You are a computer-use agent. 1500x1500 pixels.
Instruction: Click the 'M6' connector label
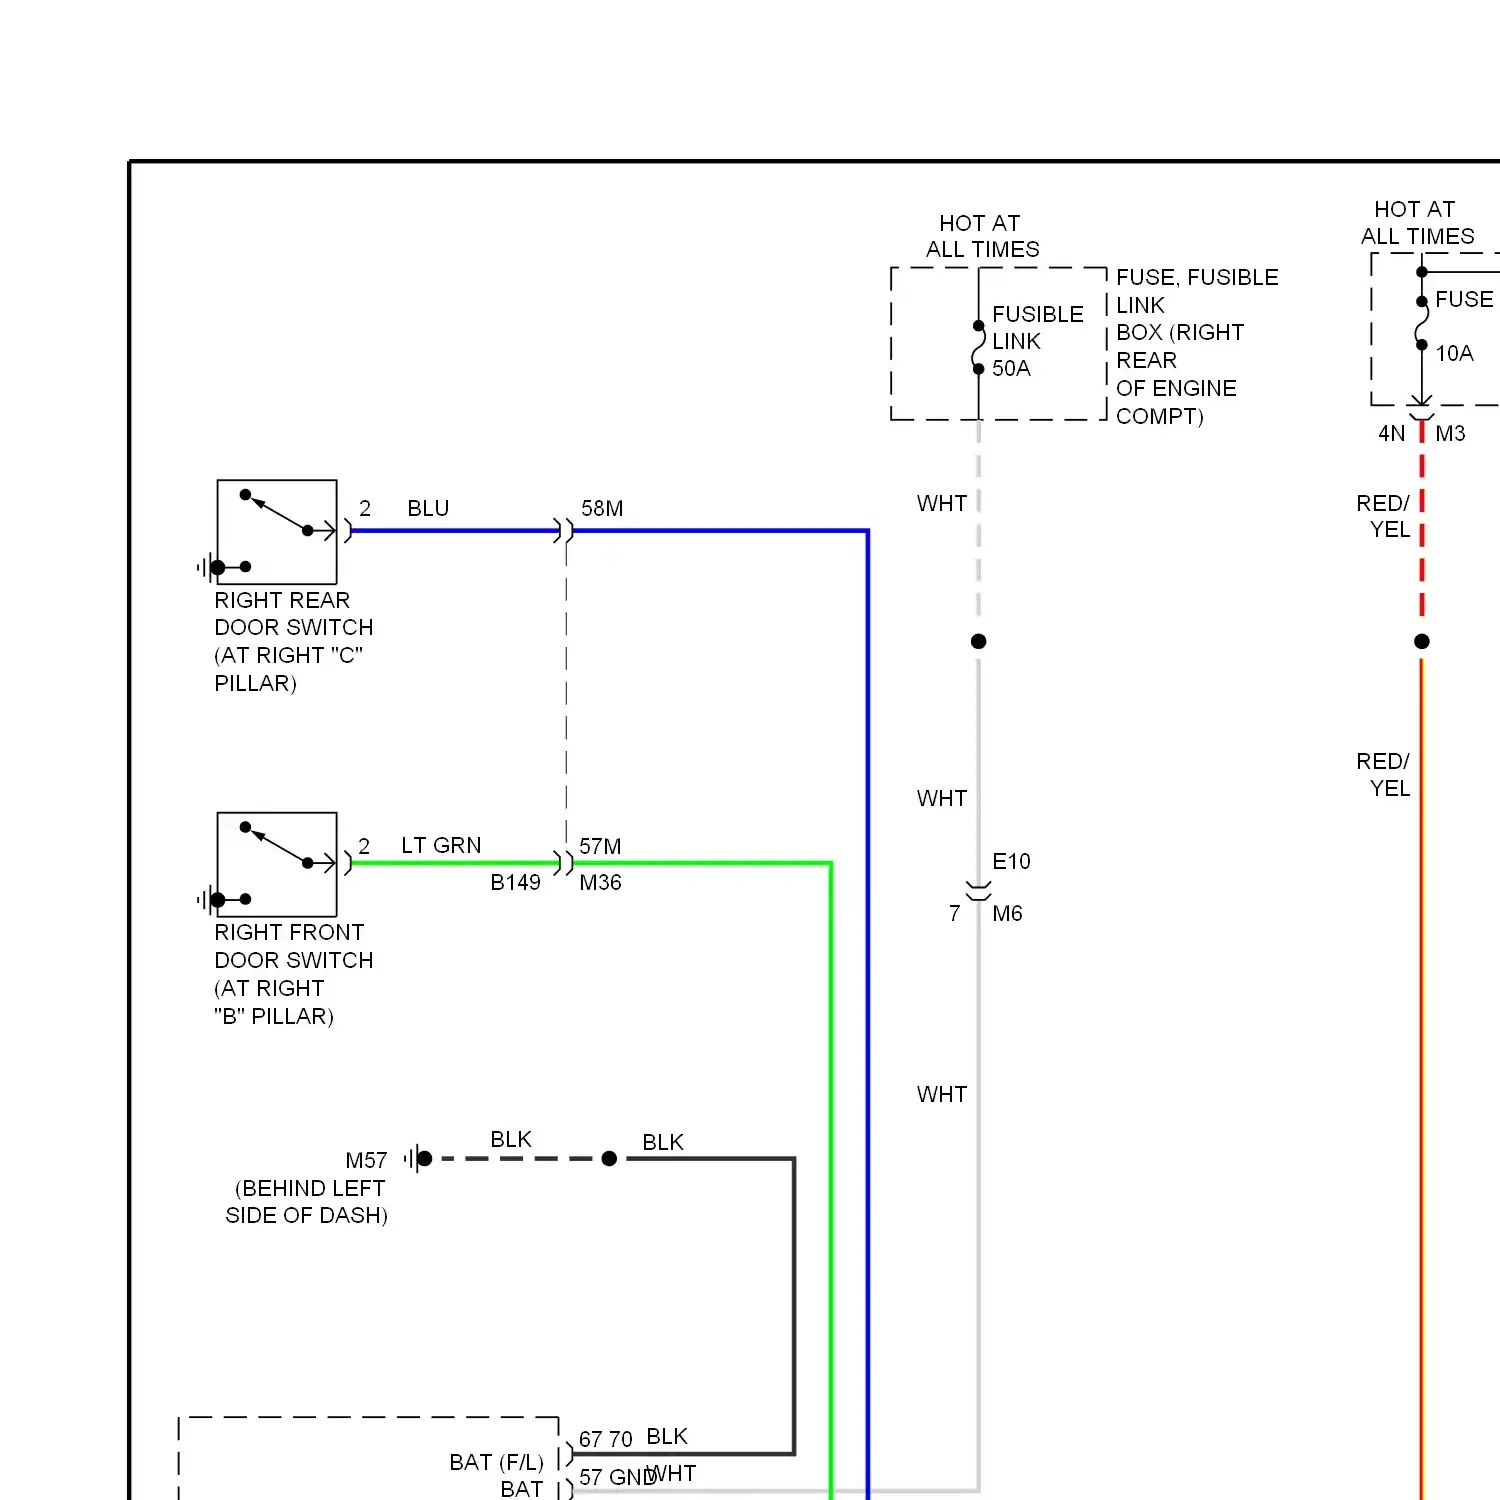pyautogui.click(x=1007, y=913)
